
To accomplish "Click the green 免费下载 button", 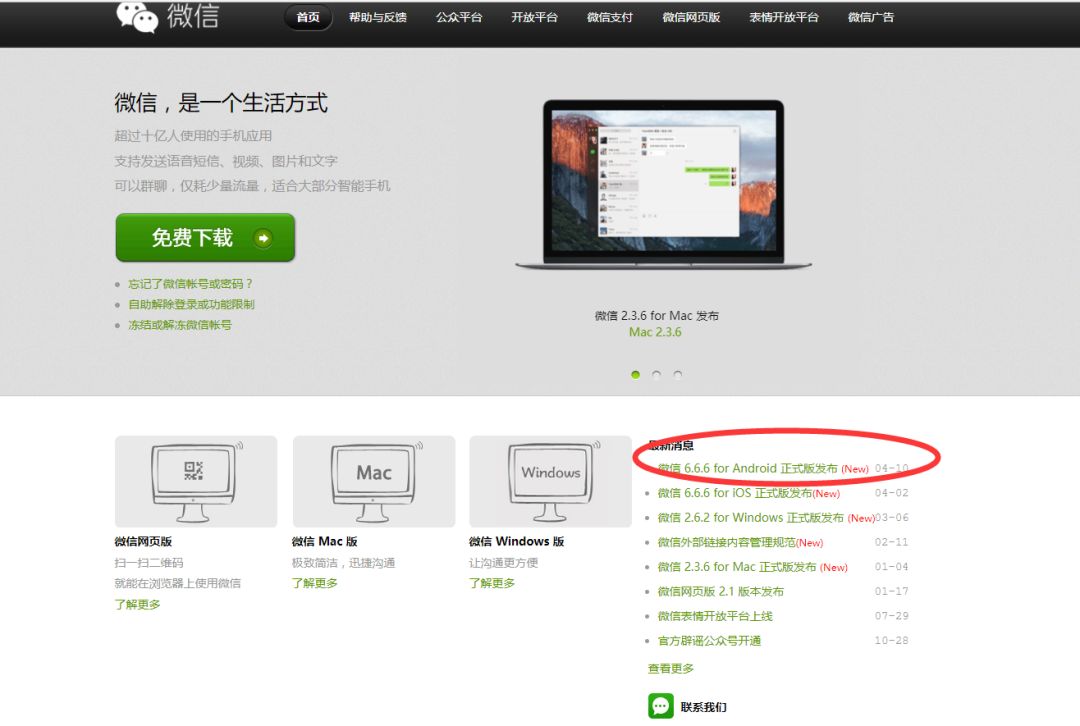I will click(x=205, y=238).
